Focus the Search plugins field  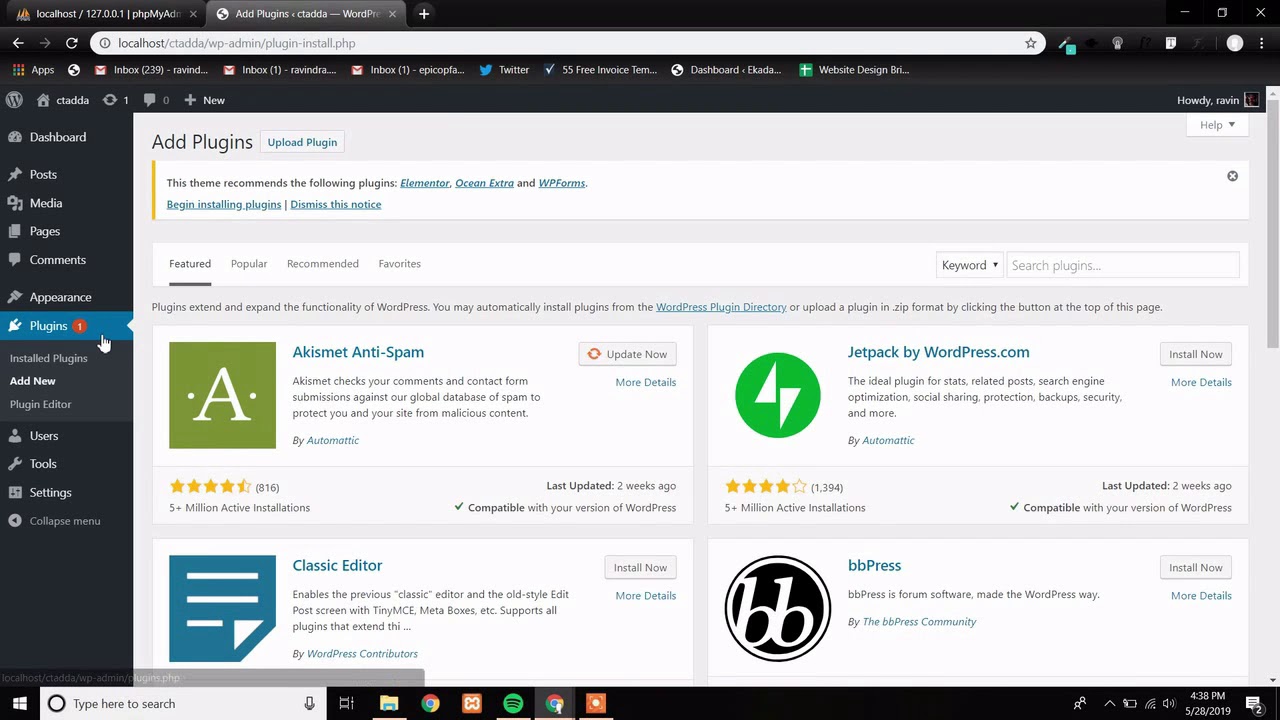[x=1122, y=265]
